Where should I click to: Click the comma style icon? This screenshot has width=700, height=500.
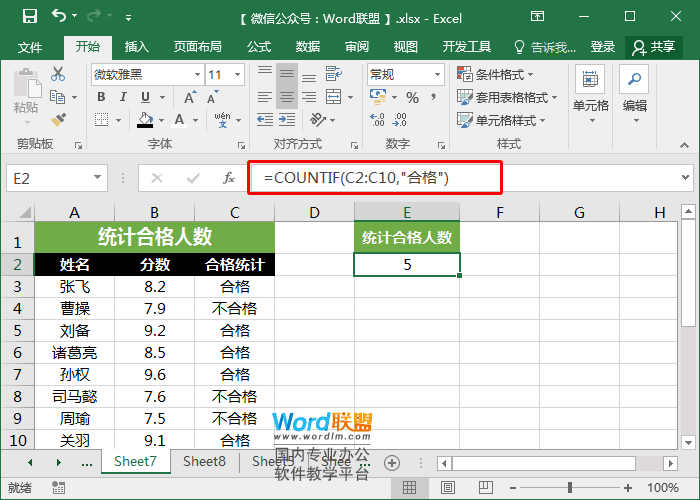pyautogui.click(x=433, y=97)
